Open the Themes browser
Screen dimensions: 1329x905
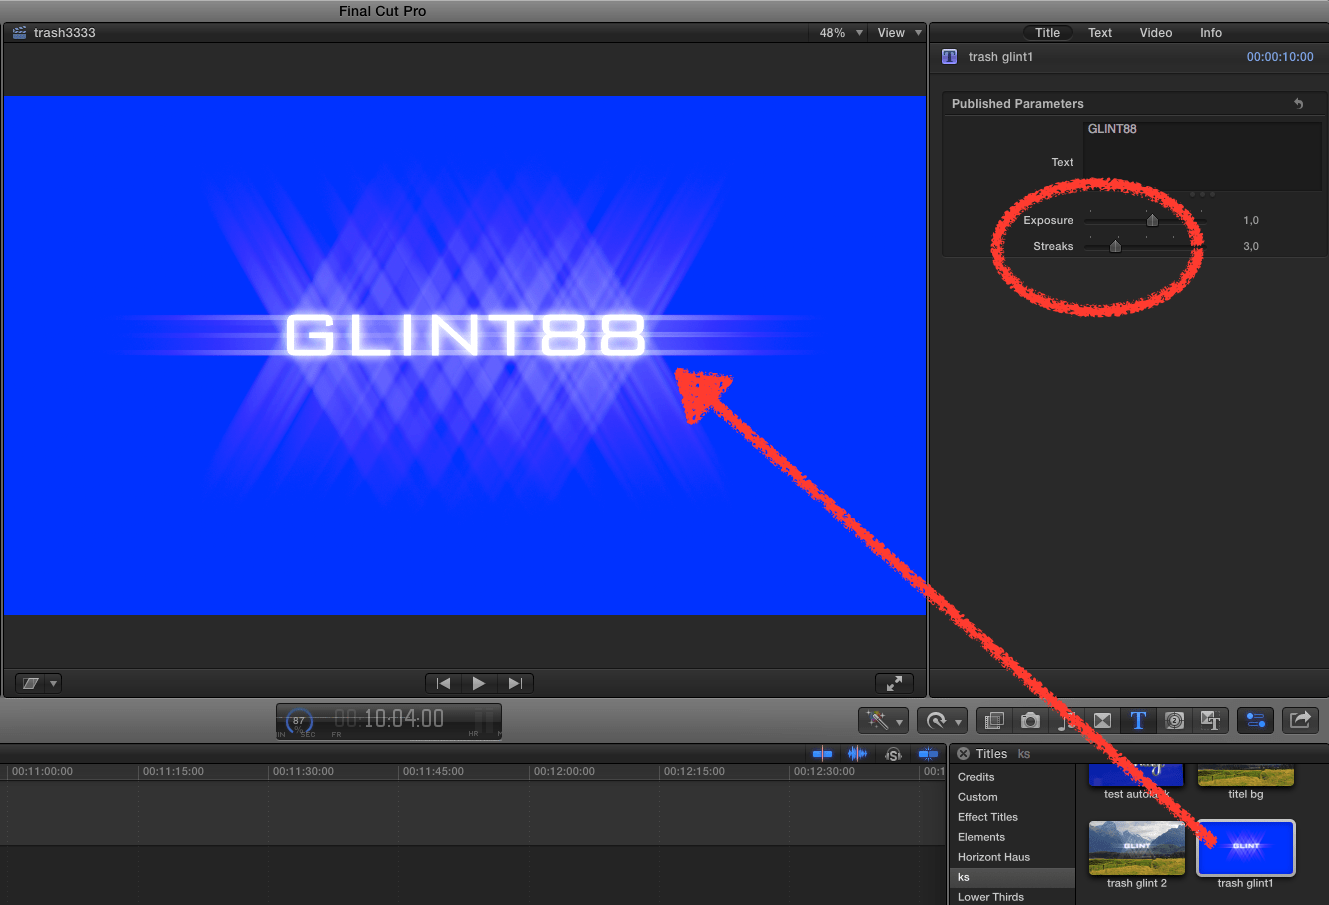1211,720
